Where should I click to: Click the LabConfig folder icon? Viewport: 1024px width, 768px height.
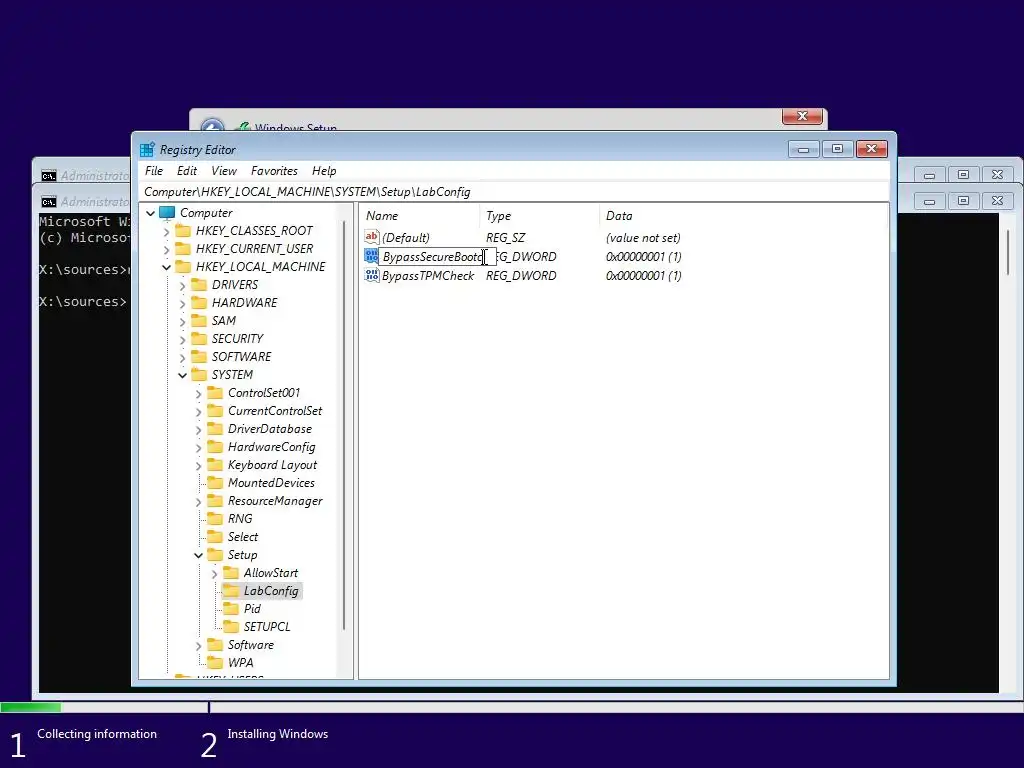pyautogui.click(x=231, y=590)
